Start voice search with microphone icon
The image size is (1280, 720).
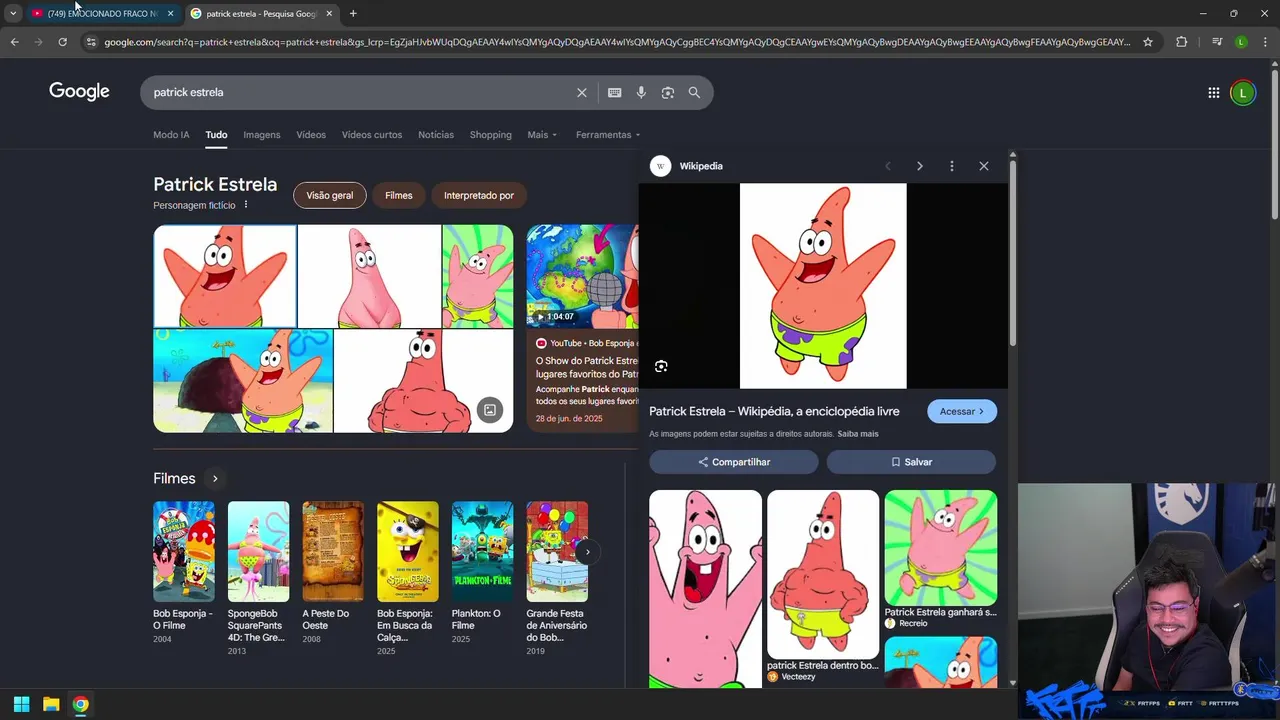click(x=641, y=92)
